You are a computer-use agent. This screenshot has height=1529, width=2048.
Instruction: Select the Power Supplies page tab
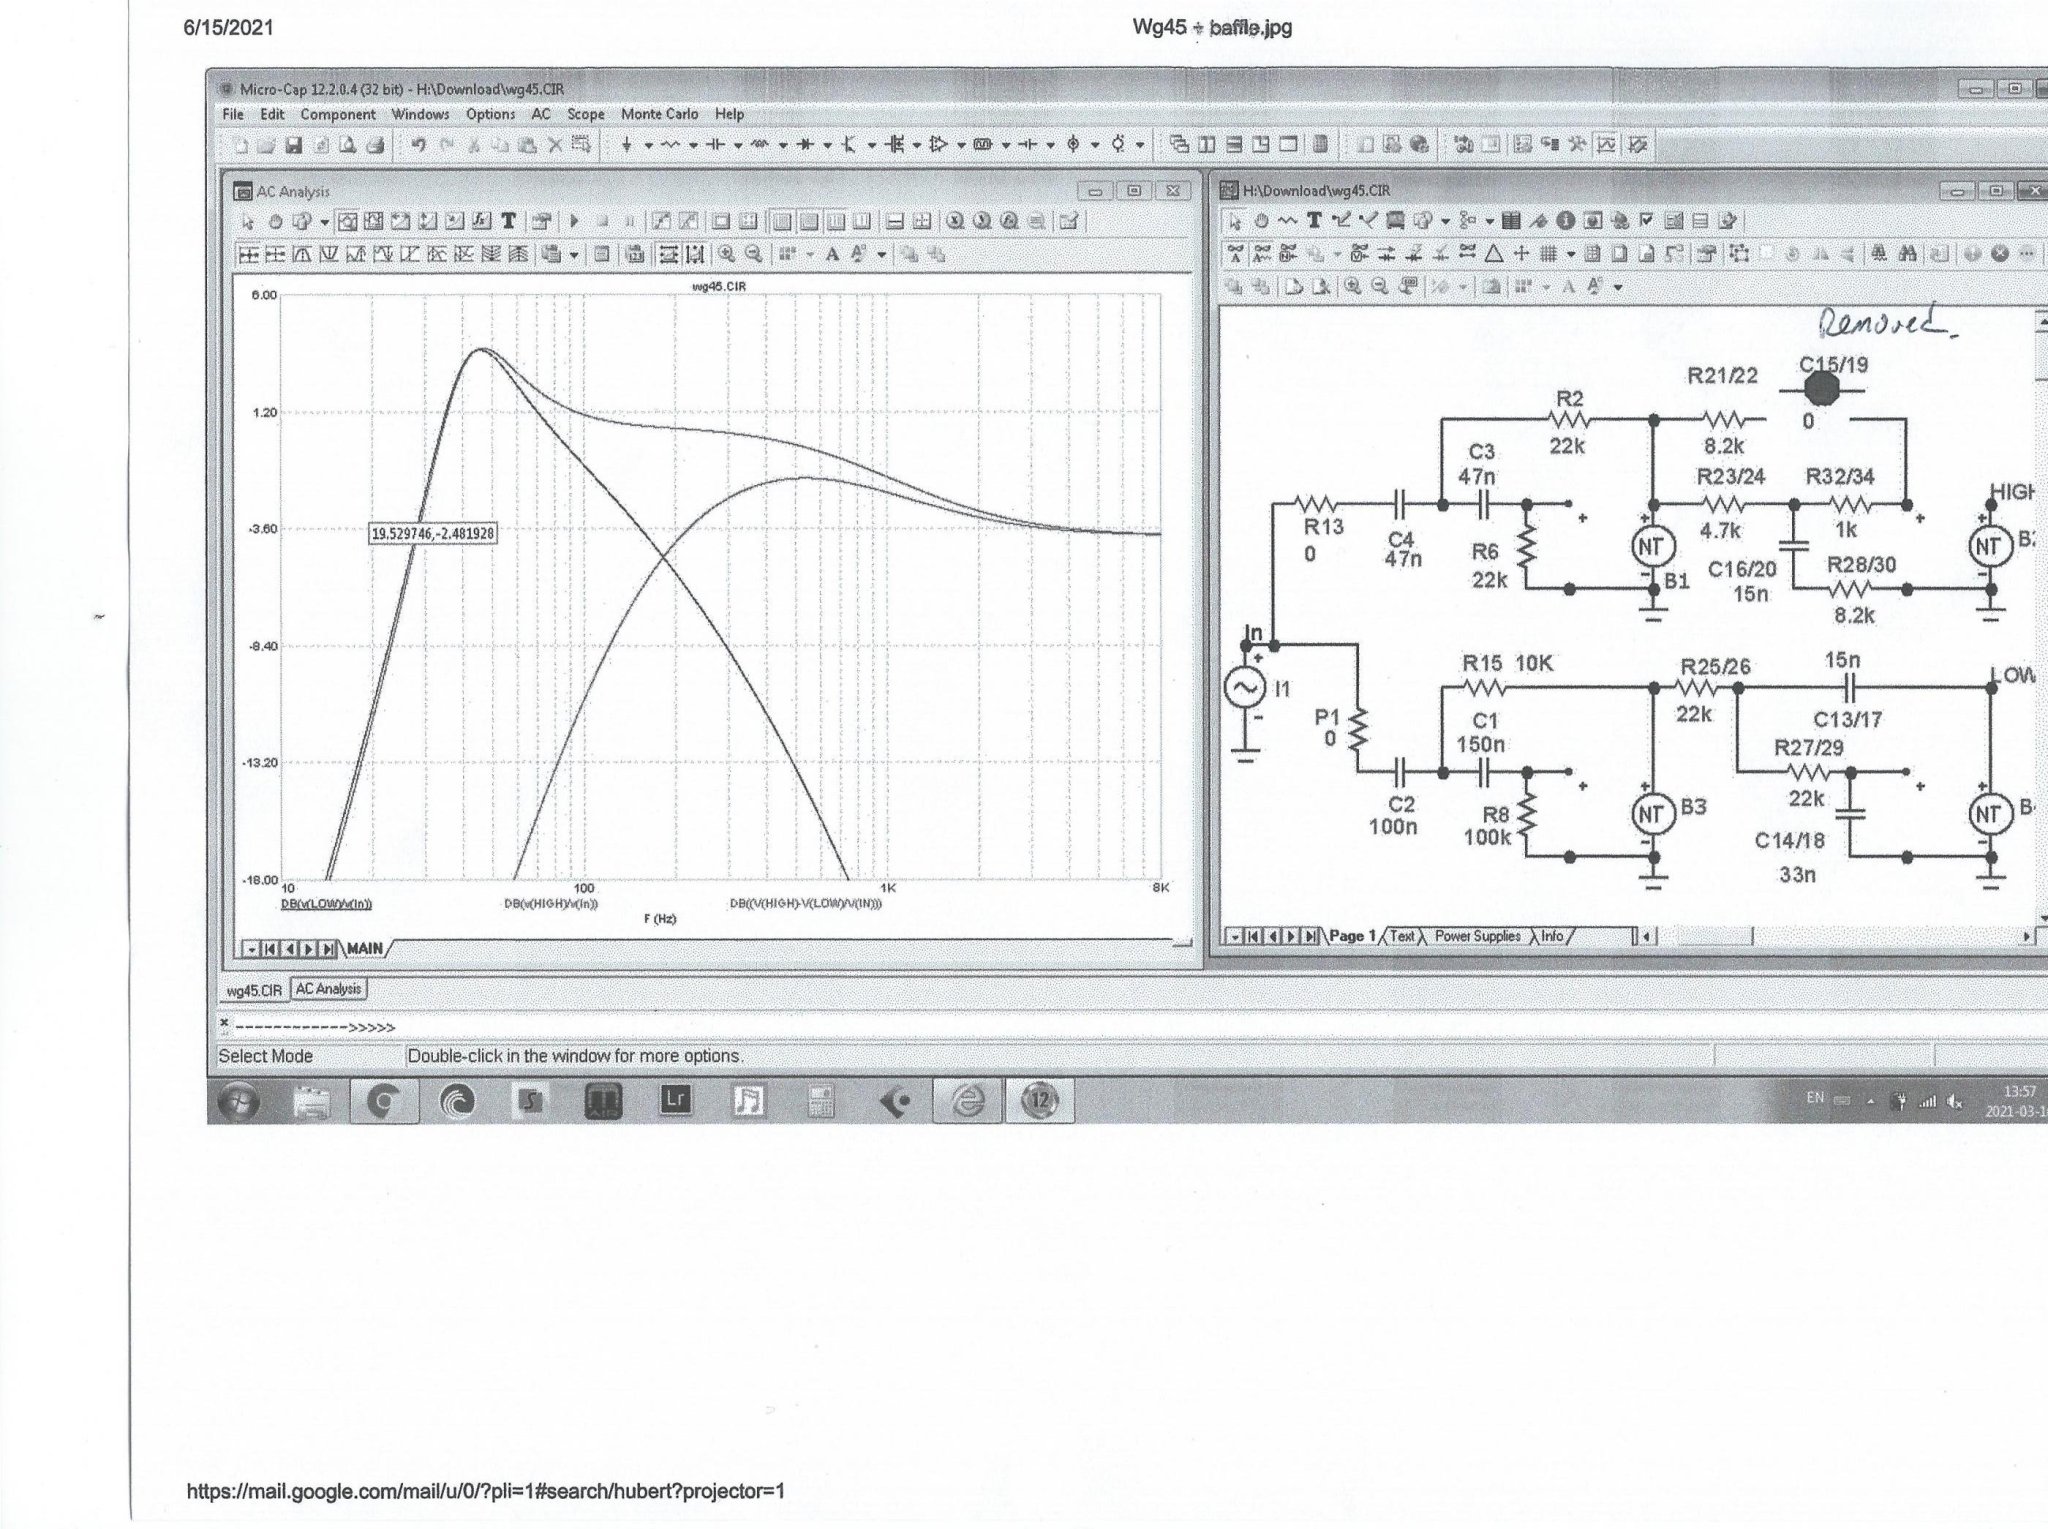pos(1477,937)
